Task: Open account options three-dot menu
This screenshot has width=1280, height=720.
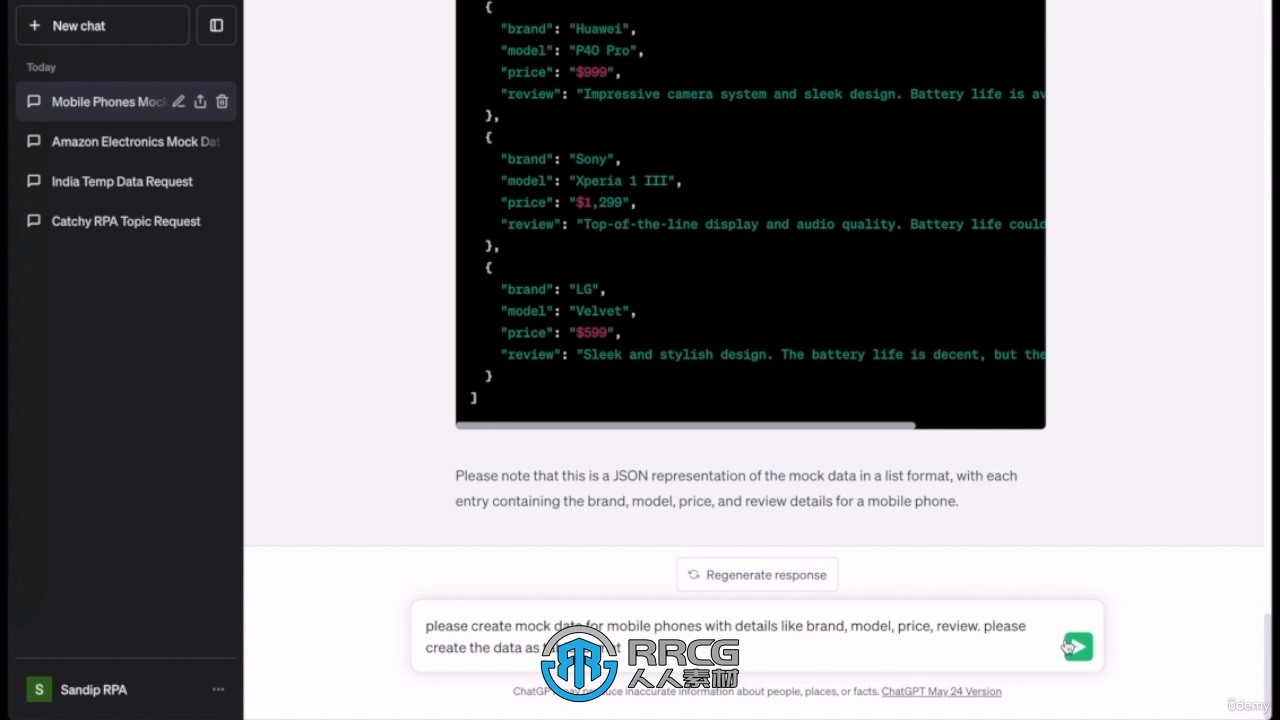Action: [218, 689]
